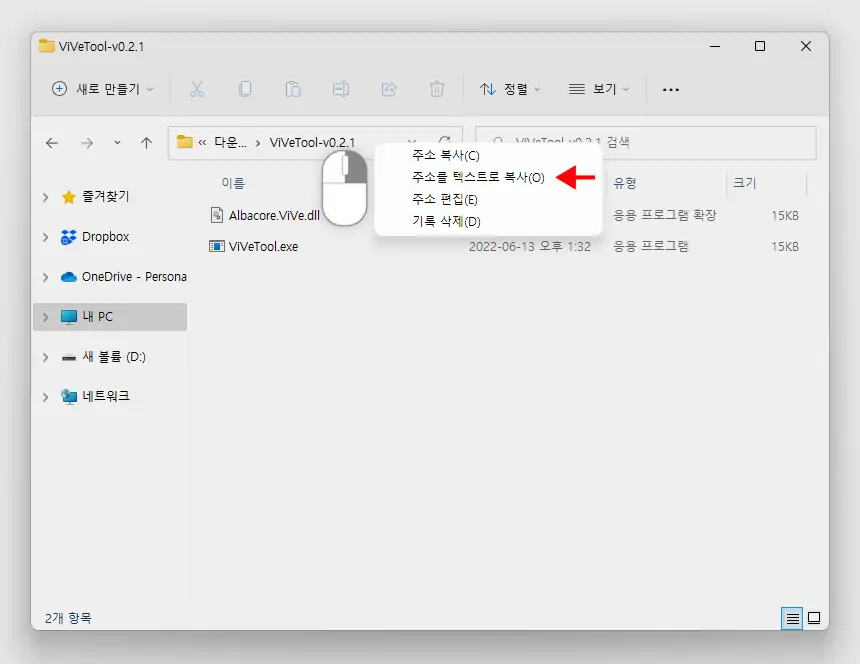Select 즐겨찾기 in navigation pane

106,196
